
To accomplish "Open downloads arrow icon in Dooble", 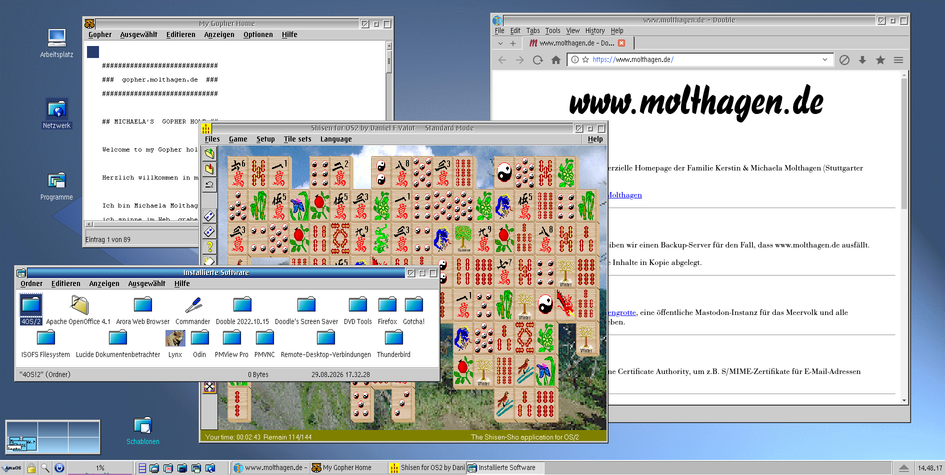I will click(x=862, y=60).
